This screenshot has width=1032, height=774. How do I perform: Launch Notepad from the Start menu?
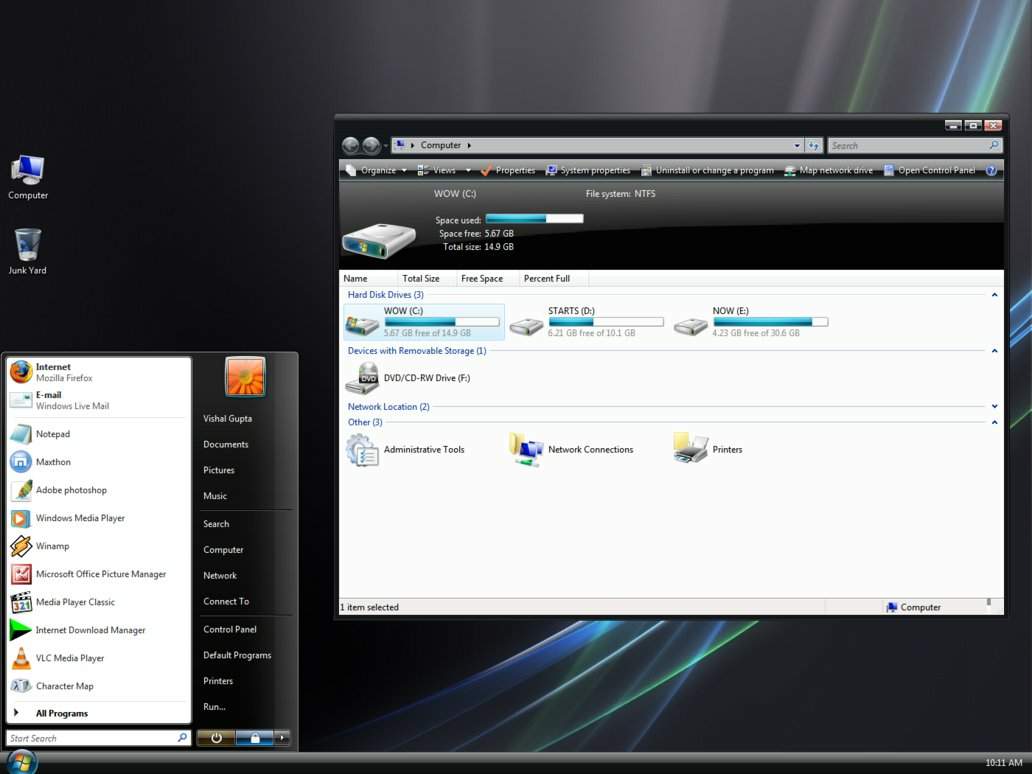click(x=99, y=434)
